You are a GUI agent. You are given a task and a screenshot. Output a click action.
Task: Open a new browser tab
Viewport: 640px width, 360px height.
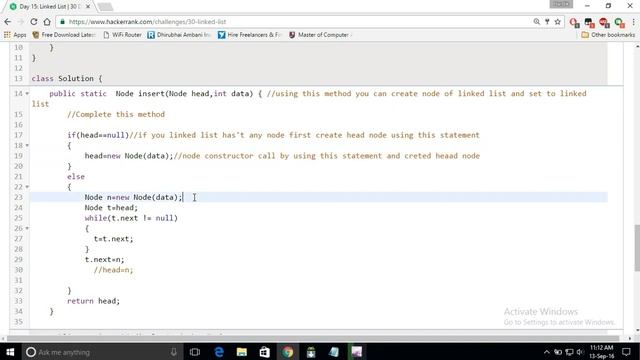(x=105, y=7)
